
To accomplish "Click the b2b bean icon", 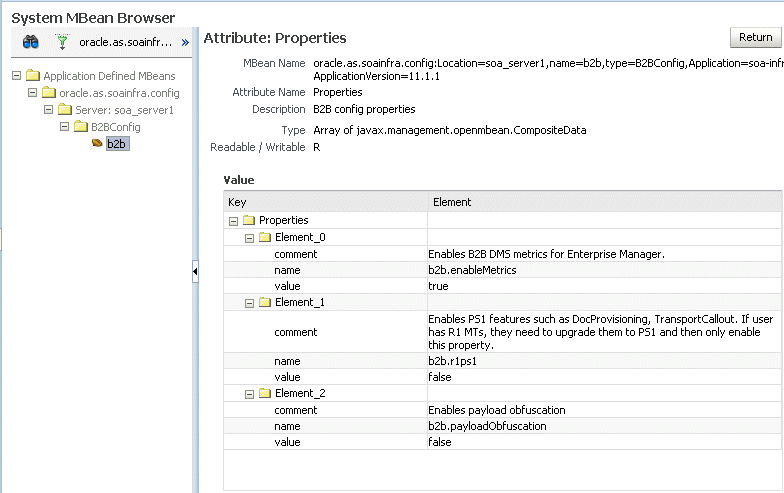I will click(97, 144).
